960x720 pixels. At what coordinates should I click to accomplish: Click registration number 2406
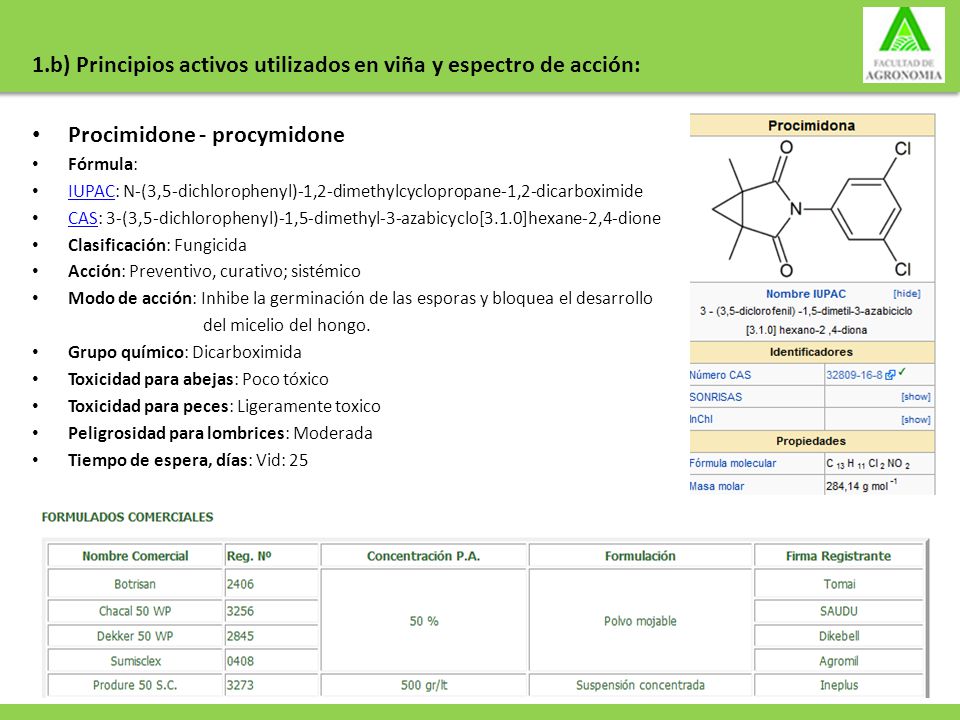point(240,584)
